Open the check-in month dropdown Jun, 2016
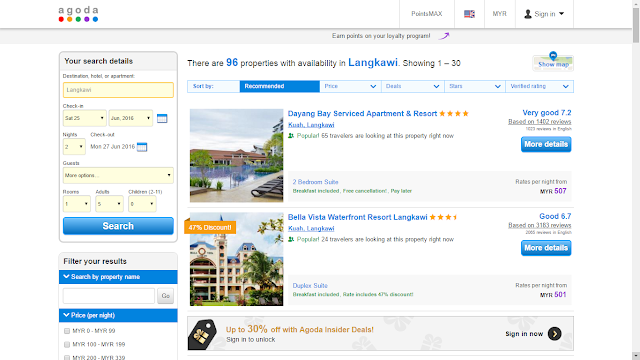The width and height of the screenshot is (640, 360). (x=131, y=118)
